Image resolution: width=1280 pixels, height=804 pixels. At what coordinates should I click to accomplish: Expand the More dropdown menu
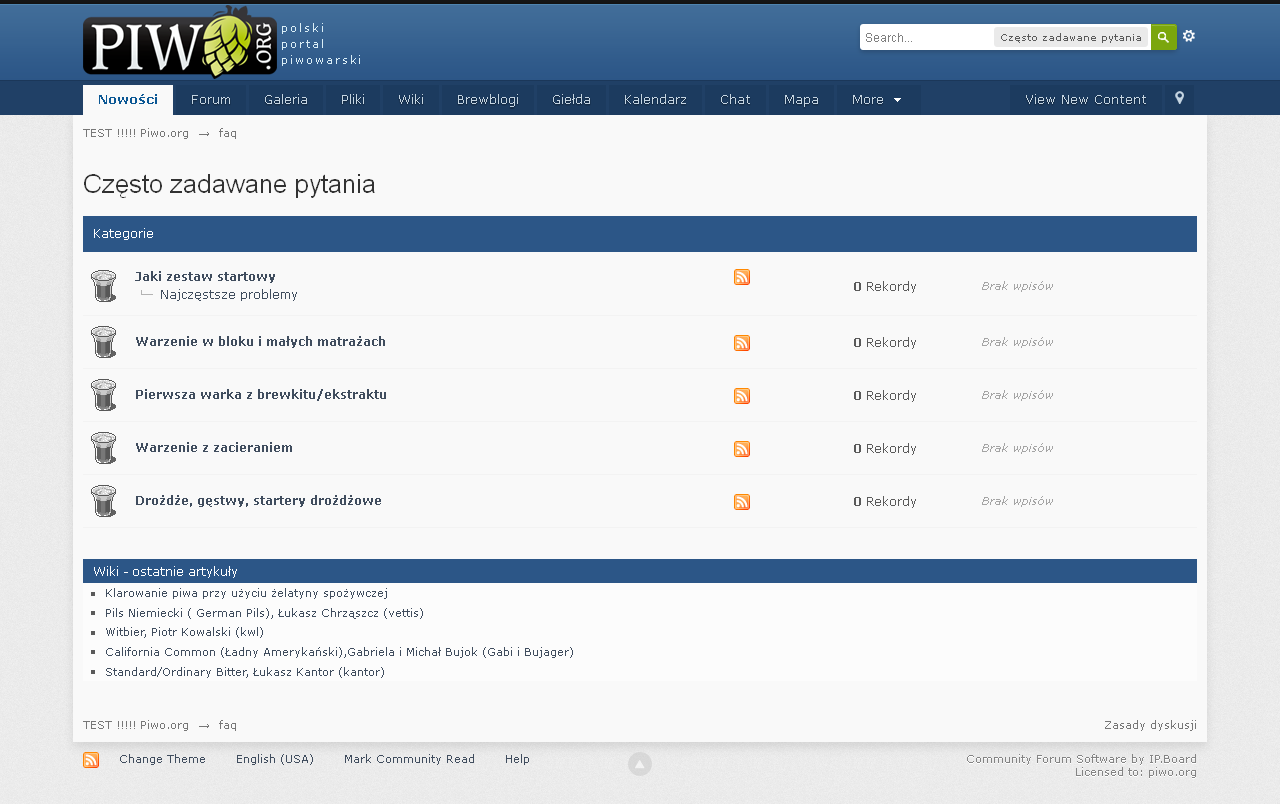click(x=876, y=100)
